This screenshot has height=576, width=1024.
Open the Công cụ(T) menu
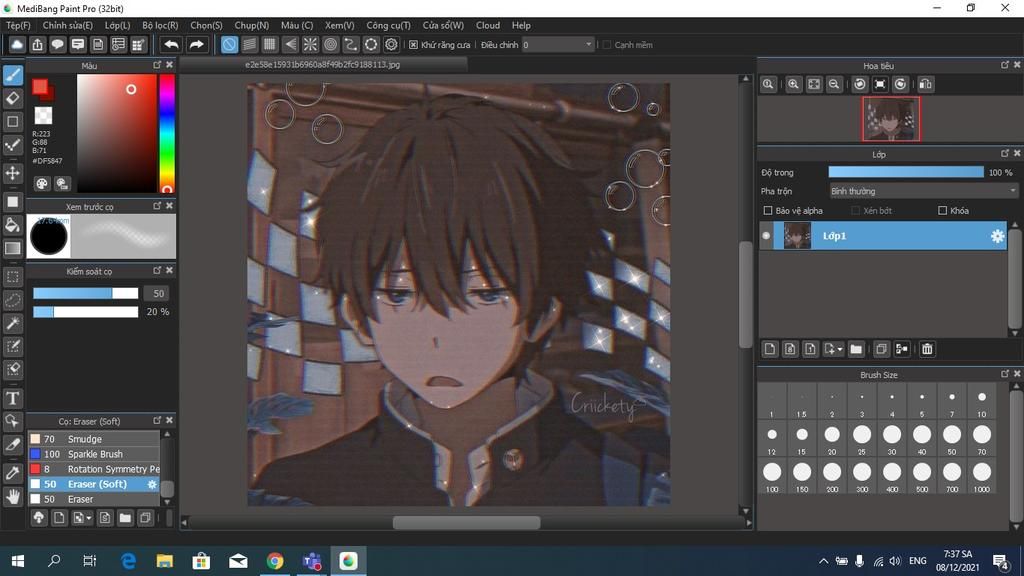coord(389,25)
